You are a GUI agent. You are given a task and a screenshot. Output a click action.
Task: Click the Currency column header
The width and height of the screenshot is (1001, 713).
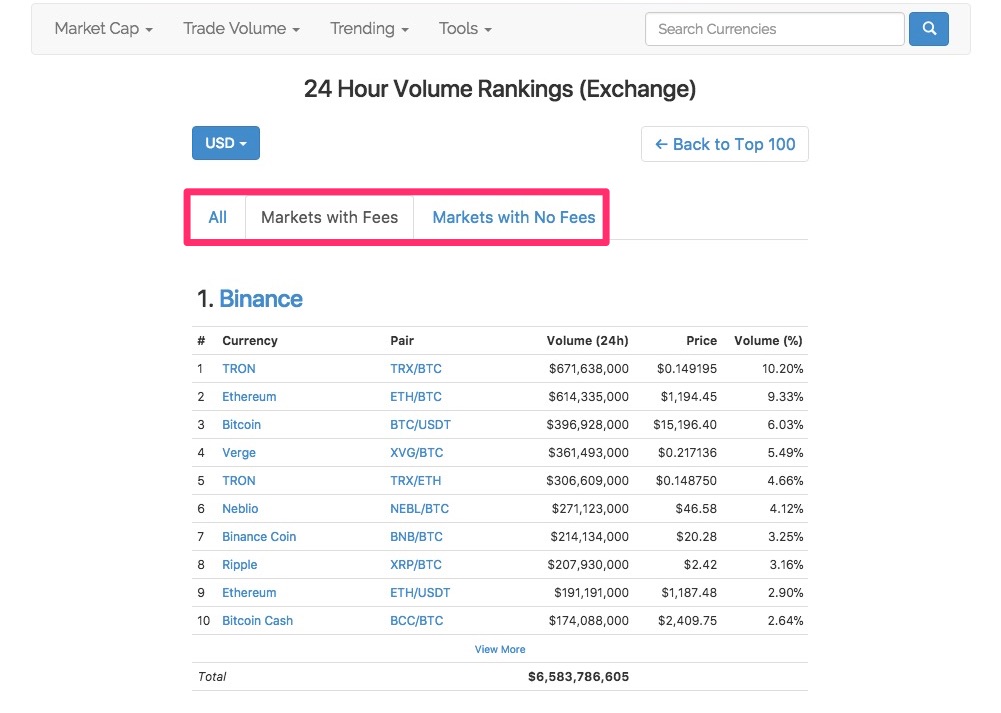click(x=250, y=341)
